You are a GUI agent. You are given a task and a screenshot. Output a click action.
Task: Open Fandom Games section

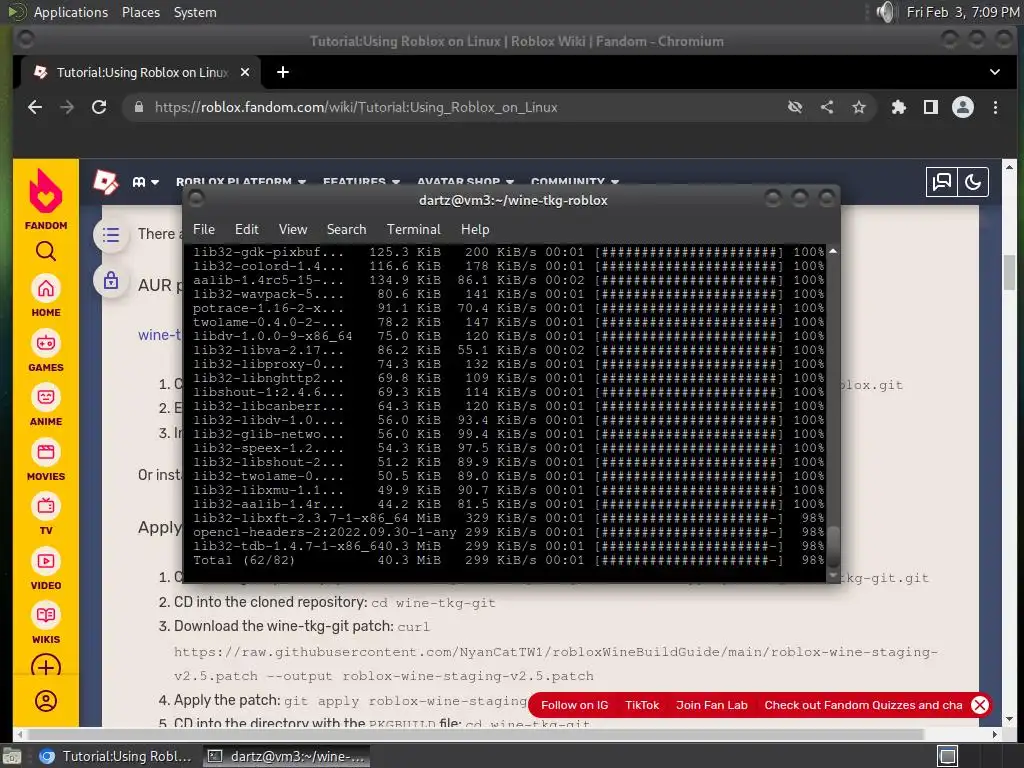coord(46,350)
